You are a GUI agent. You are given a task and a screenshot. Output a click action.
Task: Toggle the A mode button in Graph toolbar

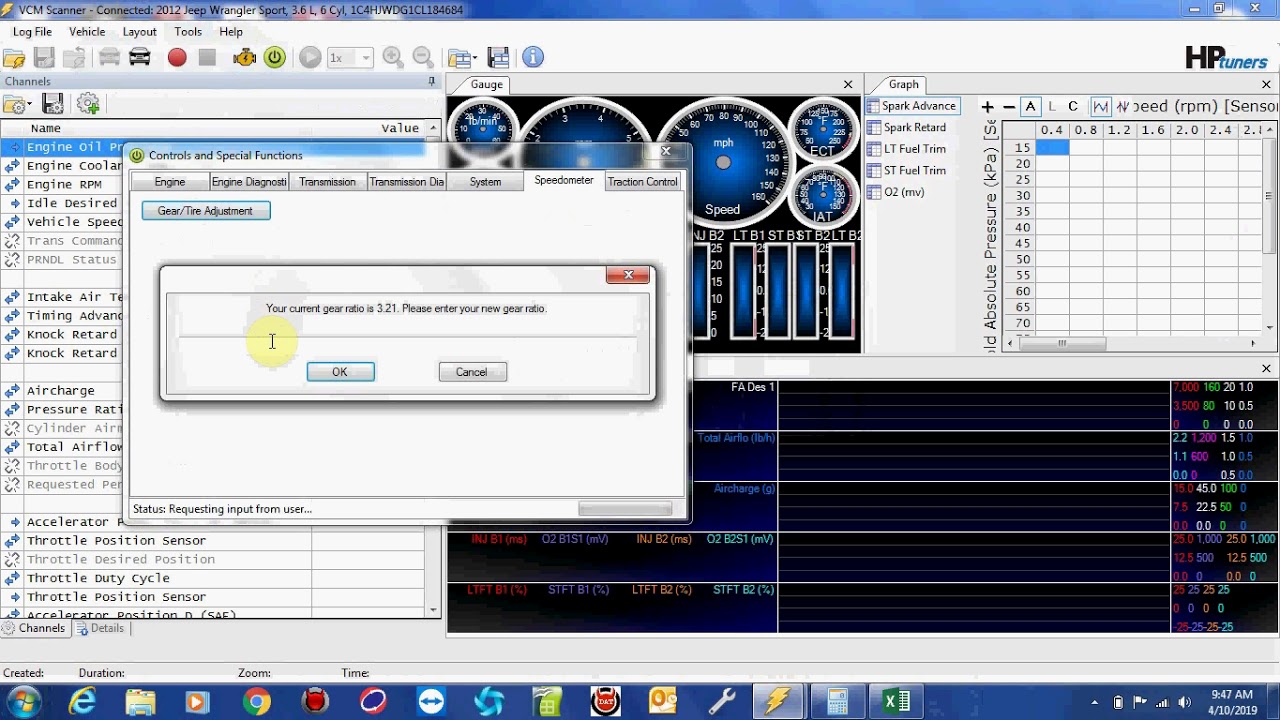point(1031,106)
